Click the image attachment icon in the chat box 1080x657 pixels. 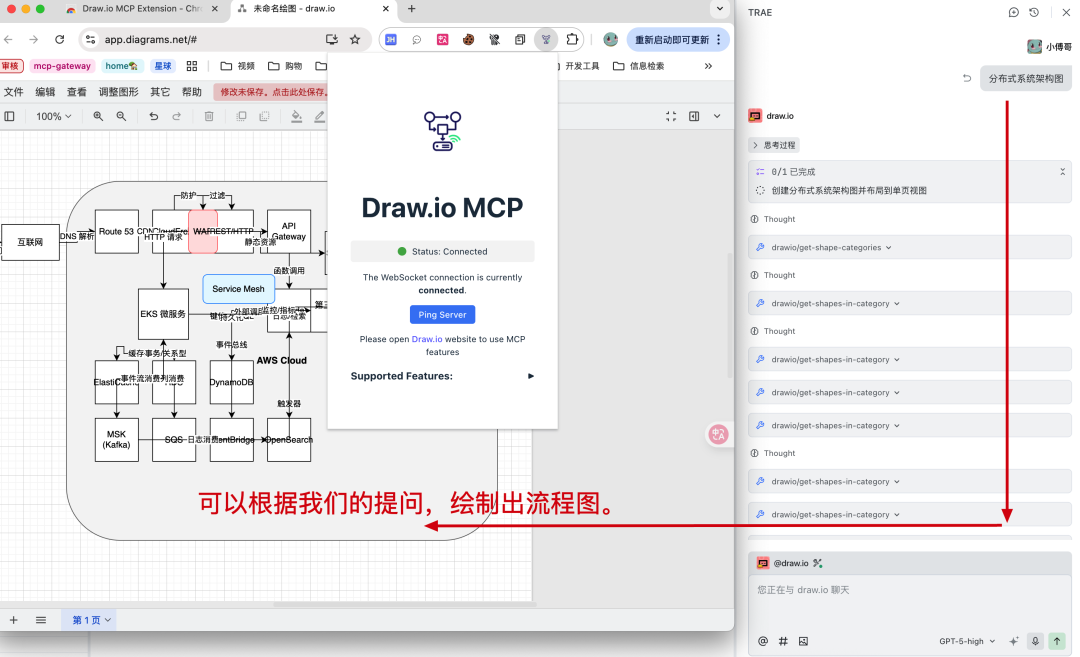tap(803, 641)
